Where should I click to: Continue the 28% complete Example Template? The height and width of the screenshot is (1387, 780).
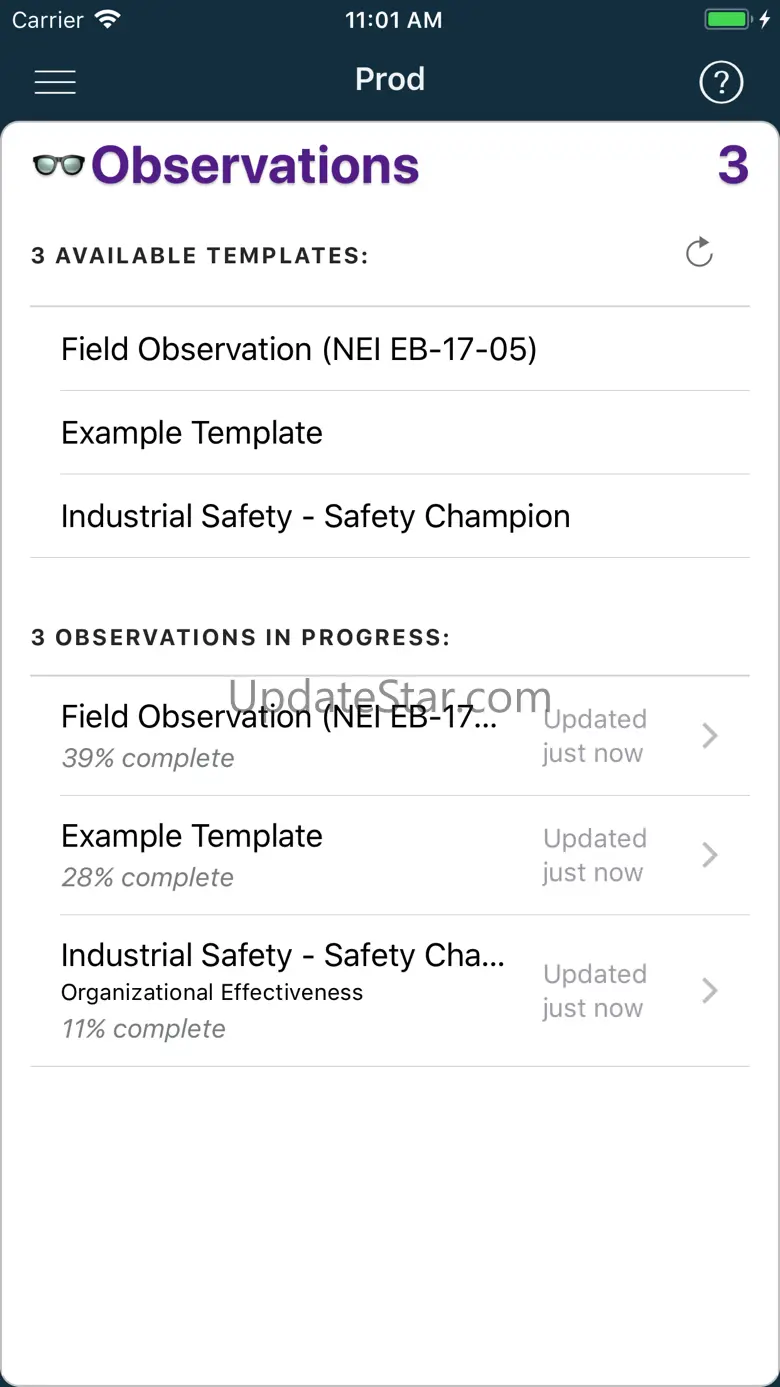click(x=192, y=855)
